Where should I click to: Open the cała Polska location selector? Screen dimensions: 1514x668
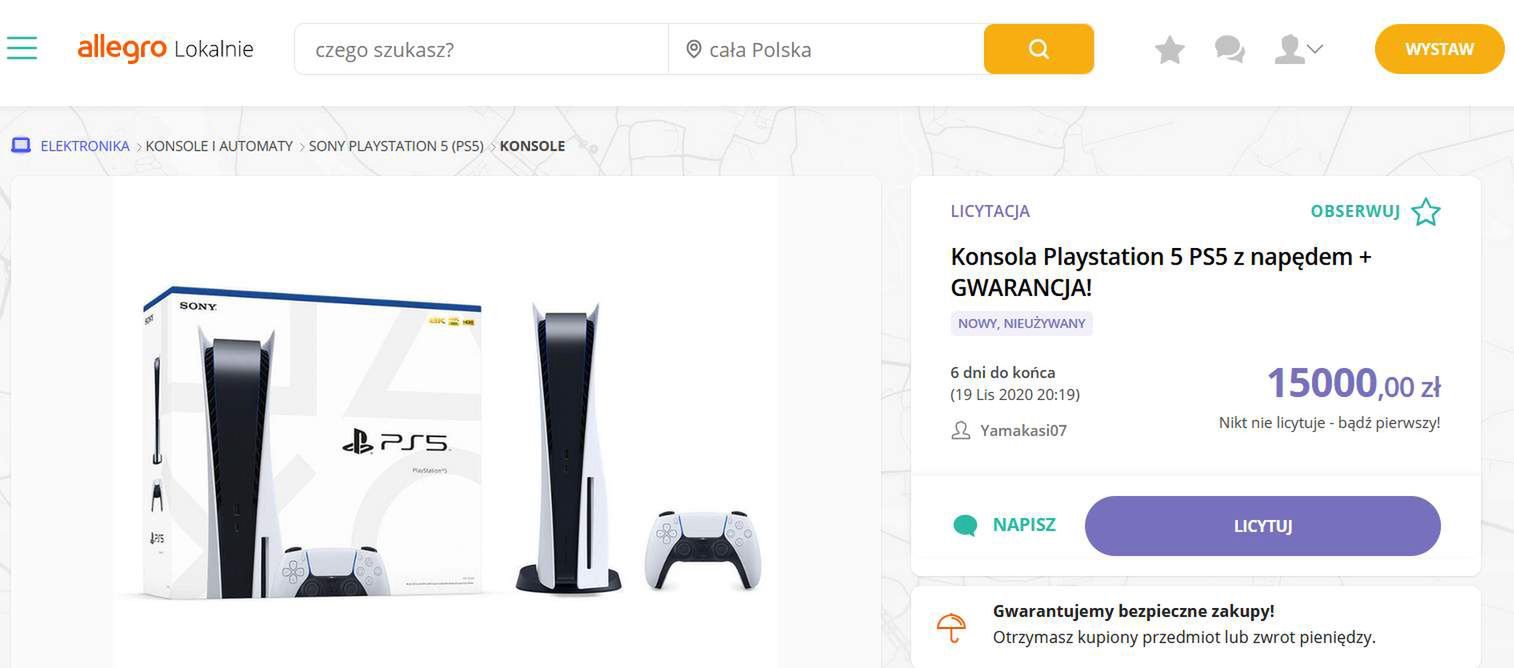[x=826, y=49]
